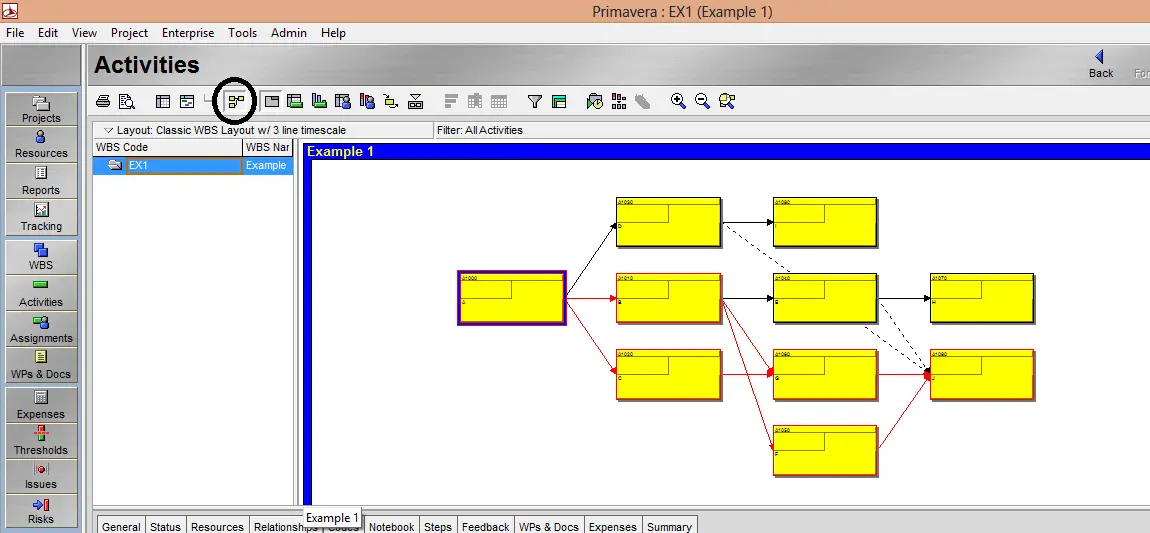This screenshot has height=533, width=1150.
Task: Open Thresholds in the left sidebar
Action: point(41,441)
